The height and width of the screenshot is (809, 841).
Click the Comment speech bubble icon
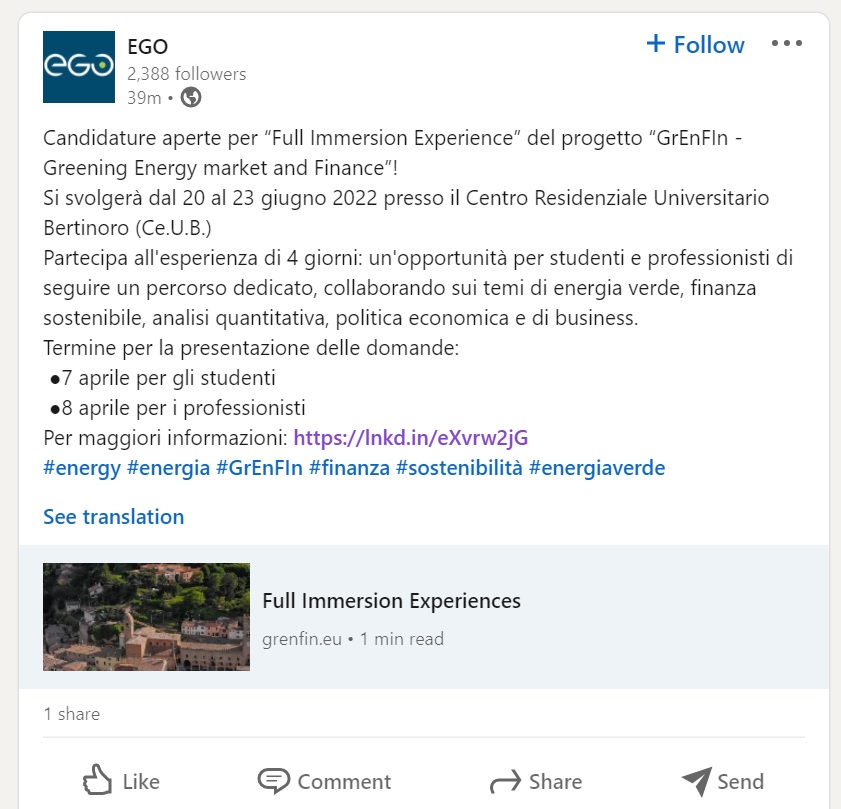click(x=274, y=781)
